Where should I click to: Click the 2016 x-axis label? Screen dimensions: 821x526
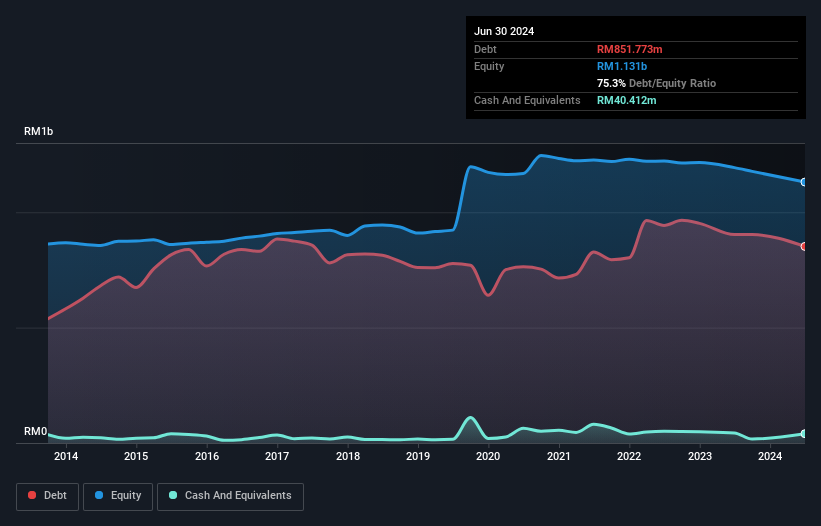click(207, 456)
